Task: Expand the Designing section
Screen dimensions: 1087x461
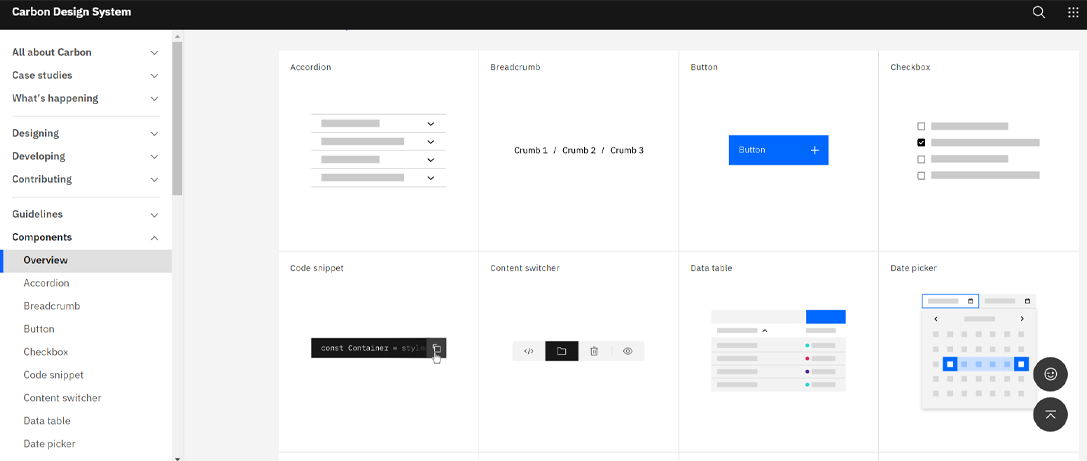Action: coord(86,133)
